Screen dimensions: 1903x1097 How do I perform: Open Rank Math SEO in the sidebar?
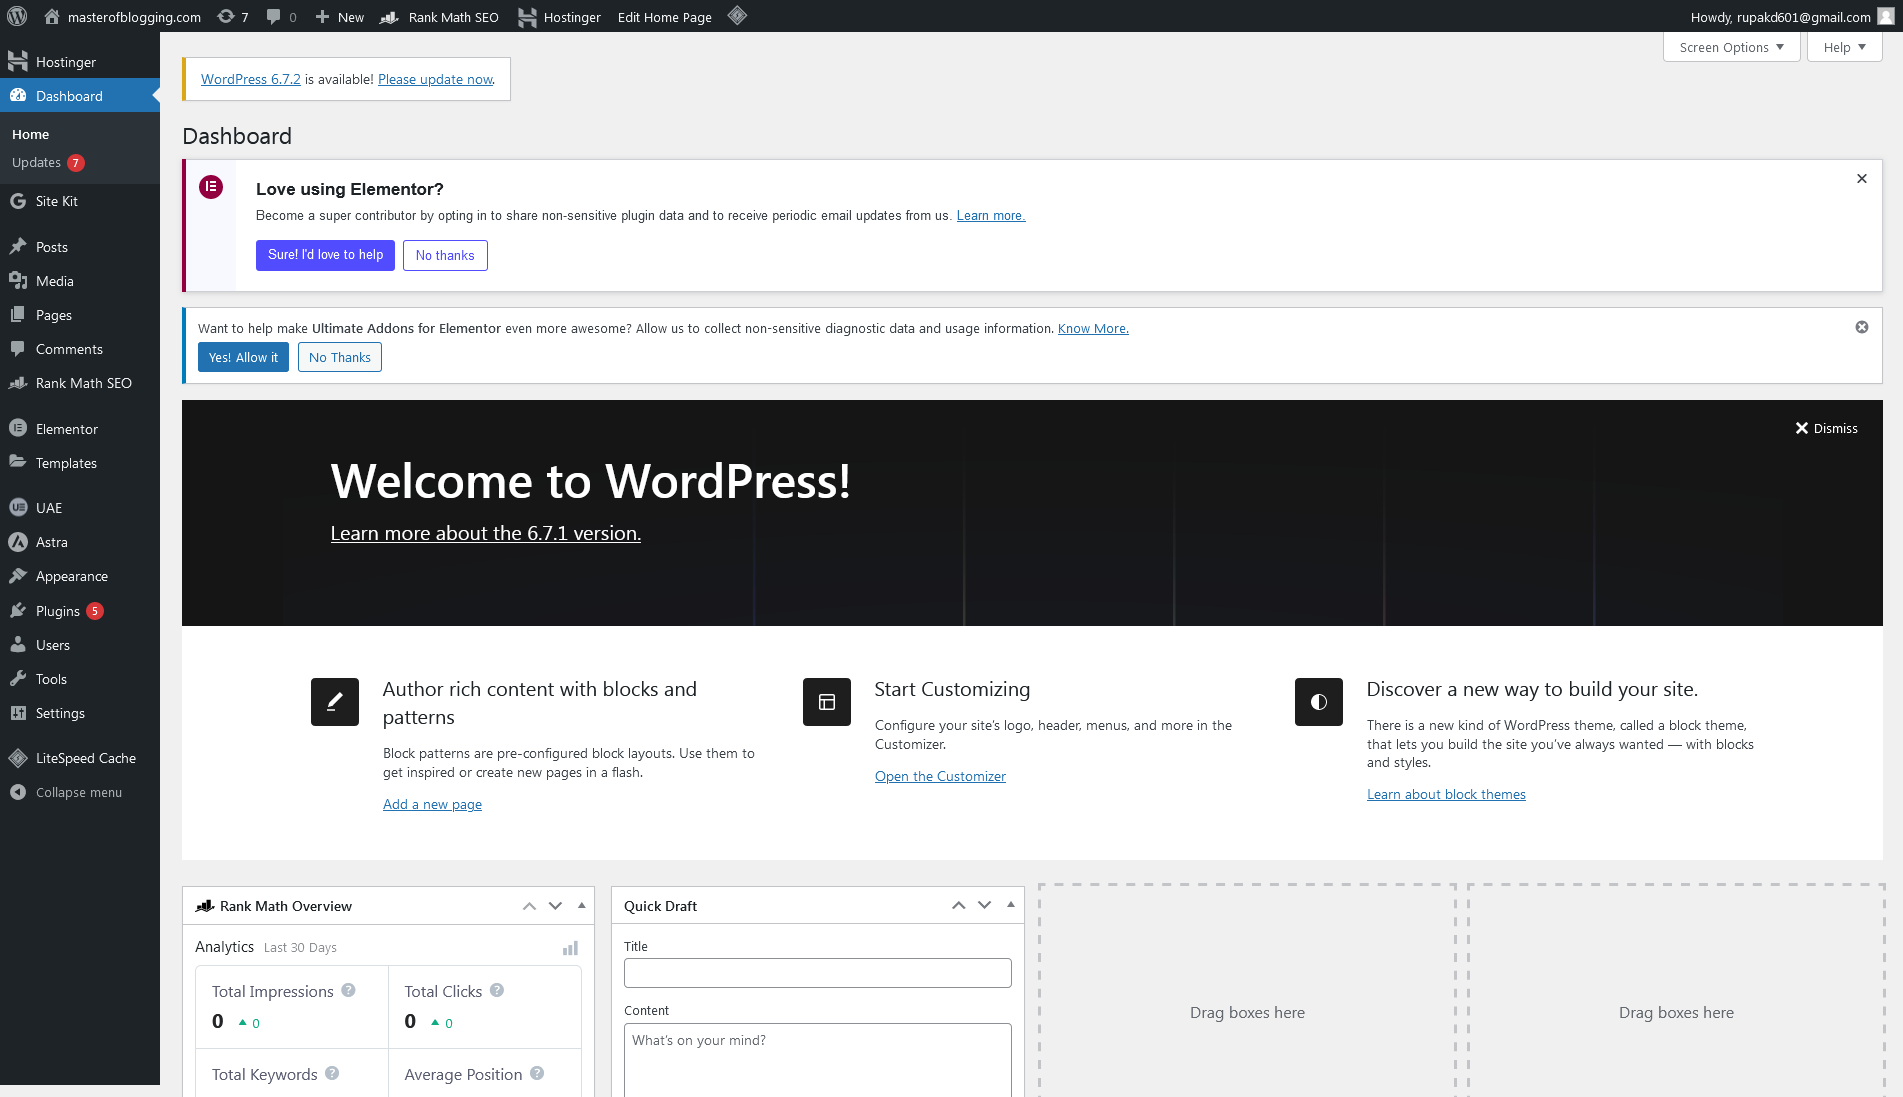pyautogui.click(x=80, y=383)
